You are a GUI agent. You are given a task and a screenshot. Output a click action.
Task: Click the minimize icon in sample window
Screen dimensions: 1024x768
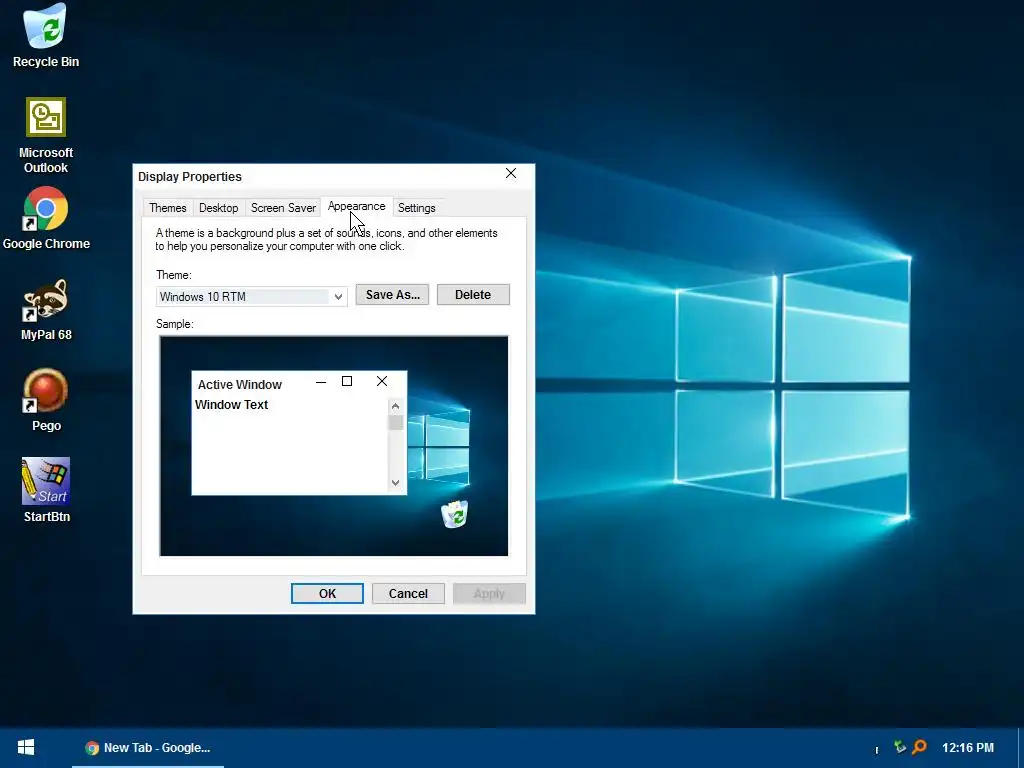pos(321,382)
